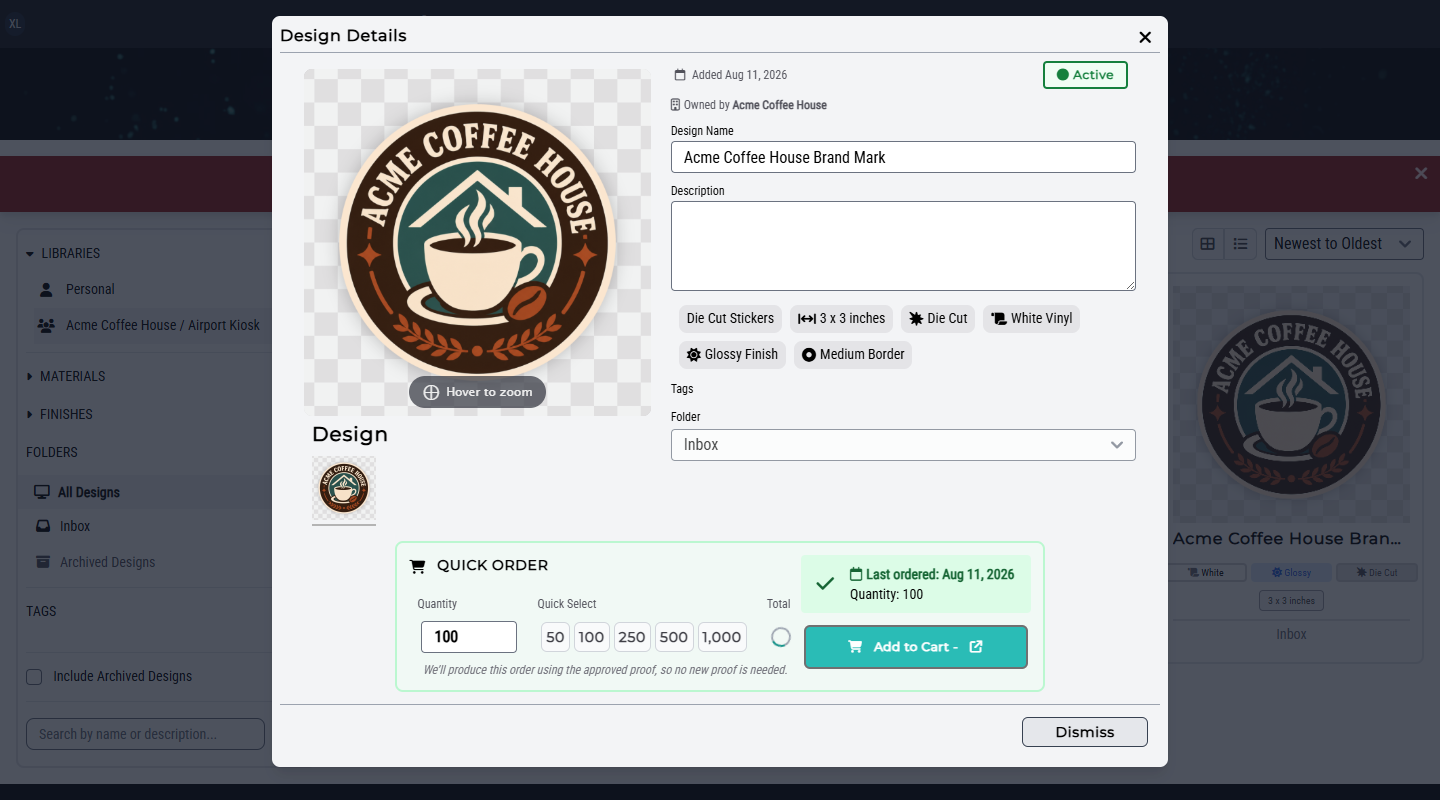Click the Die Cut shape chip

[938, 319]
